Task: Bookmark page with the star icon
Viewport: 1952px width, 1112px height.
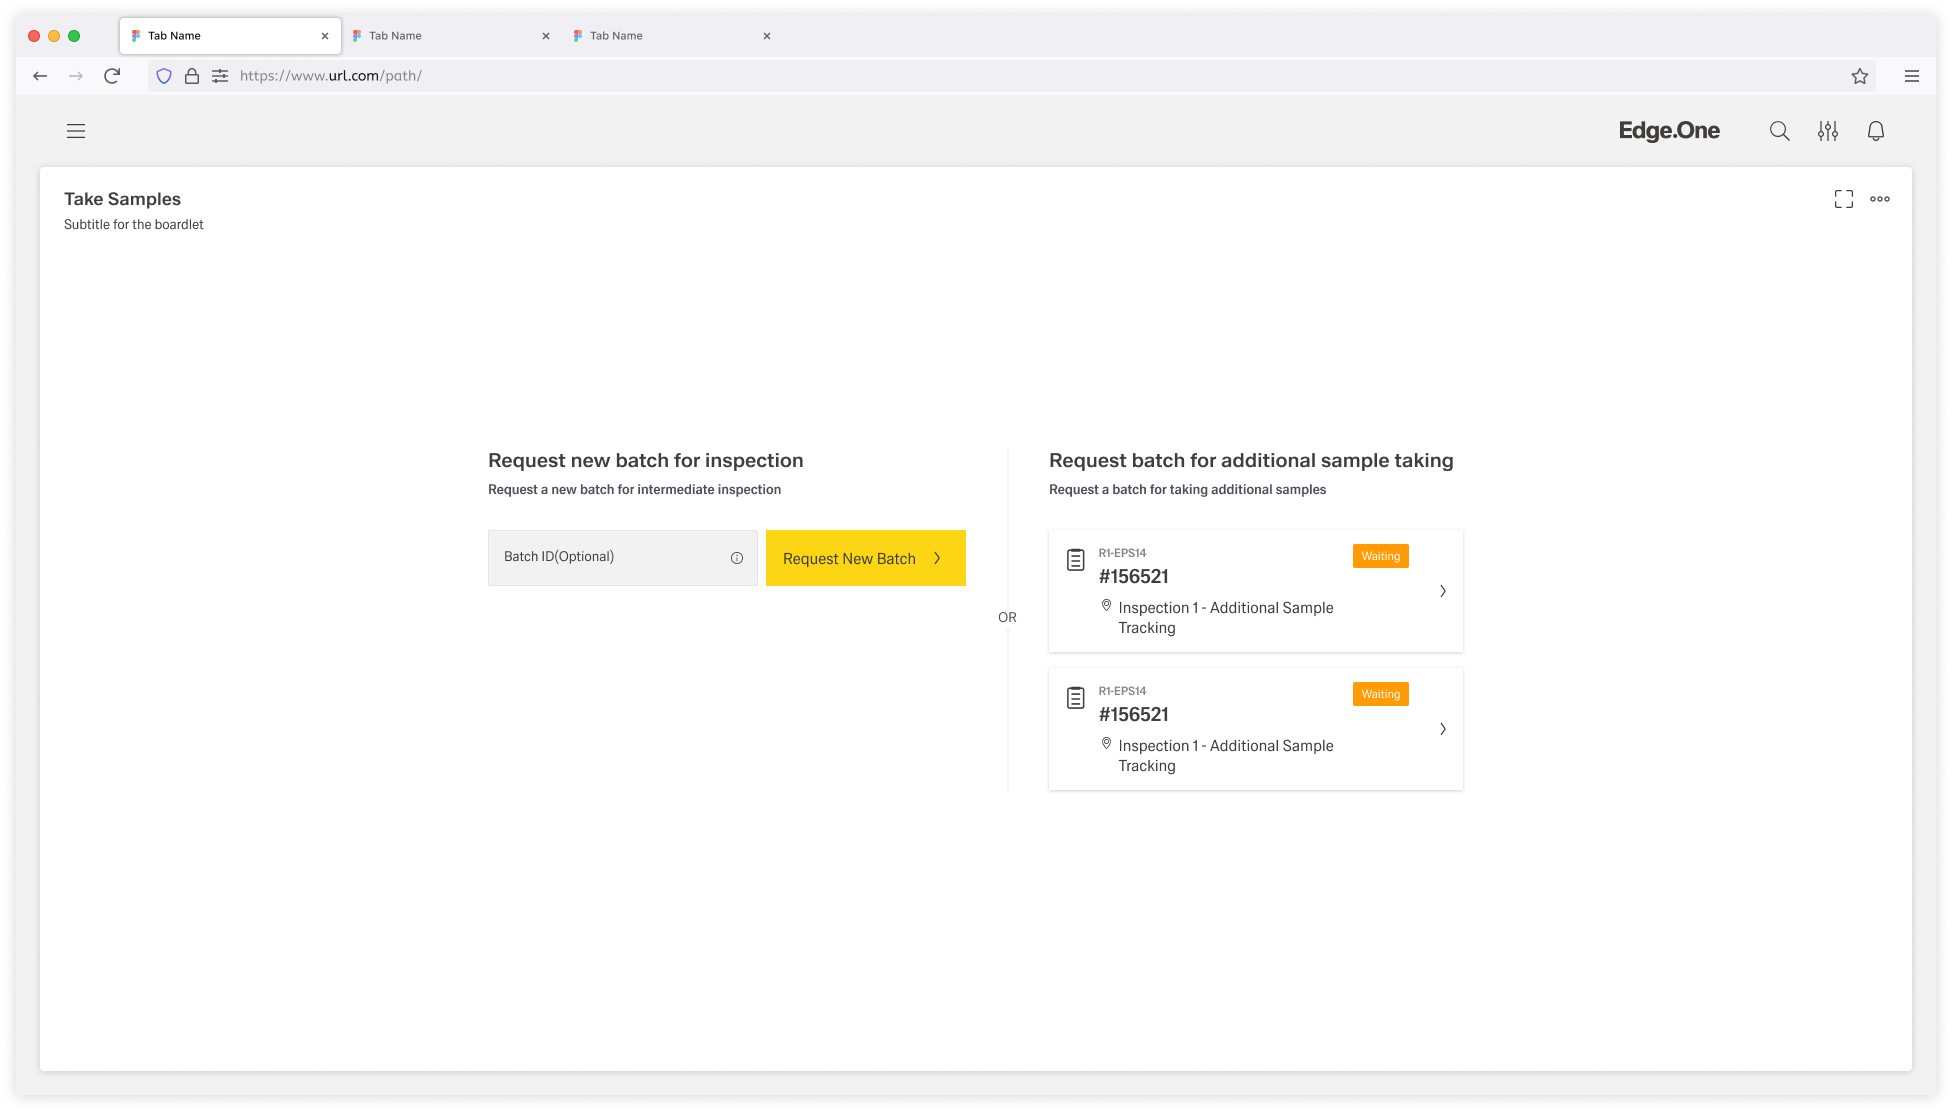Action: (1859, 76)
